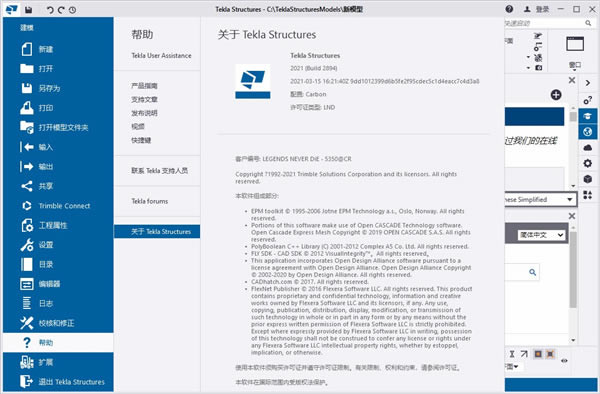Screen dimensions: 600x394
Task: Click the quick launch search field
Action: pos(543,23)
